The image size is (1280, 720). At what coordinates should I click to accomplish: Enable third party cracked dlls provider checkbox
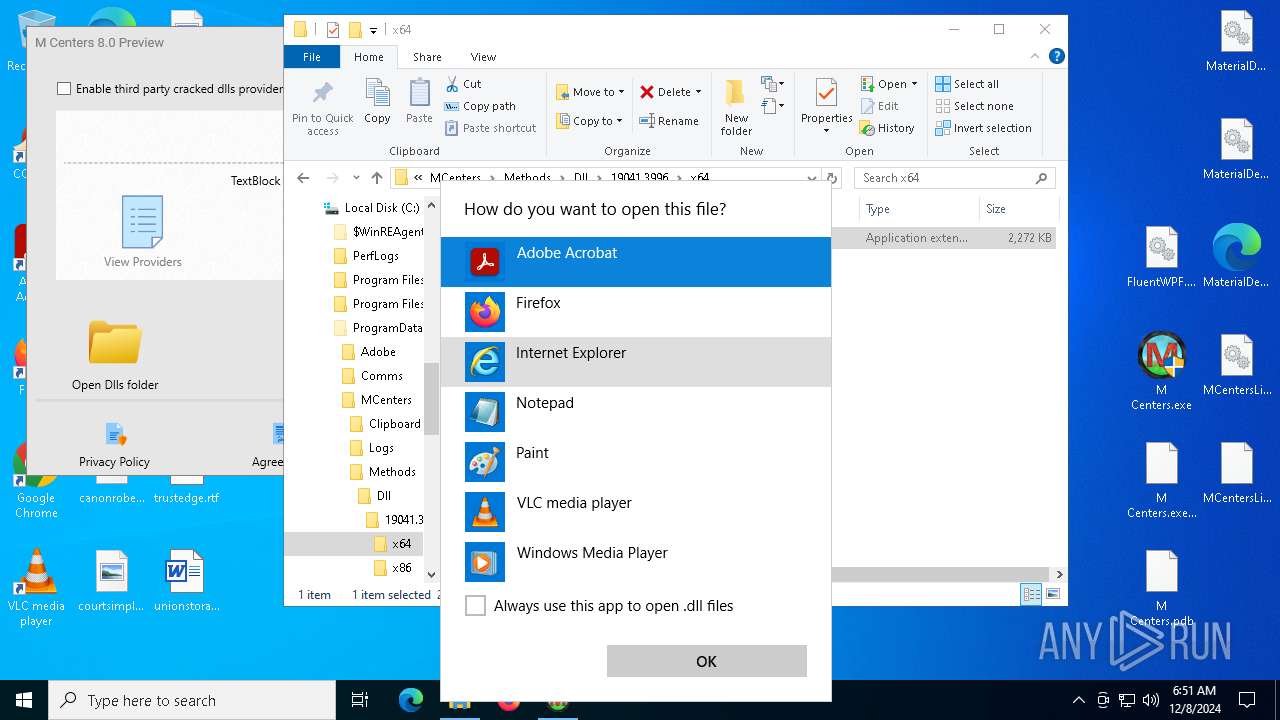pyautogui.click(x=64, y=89)
